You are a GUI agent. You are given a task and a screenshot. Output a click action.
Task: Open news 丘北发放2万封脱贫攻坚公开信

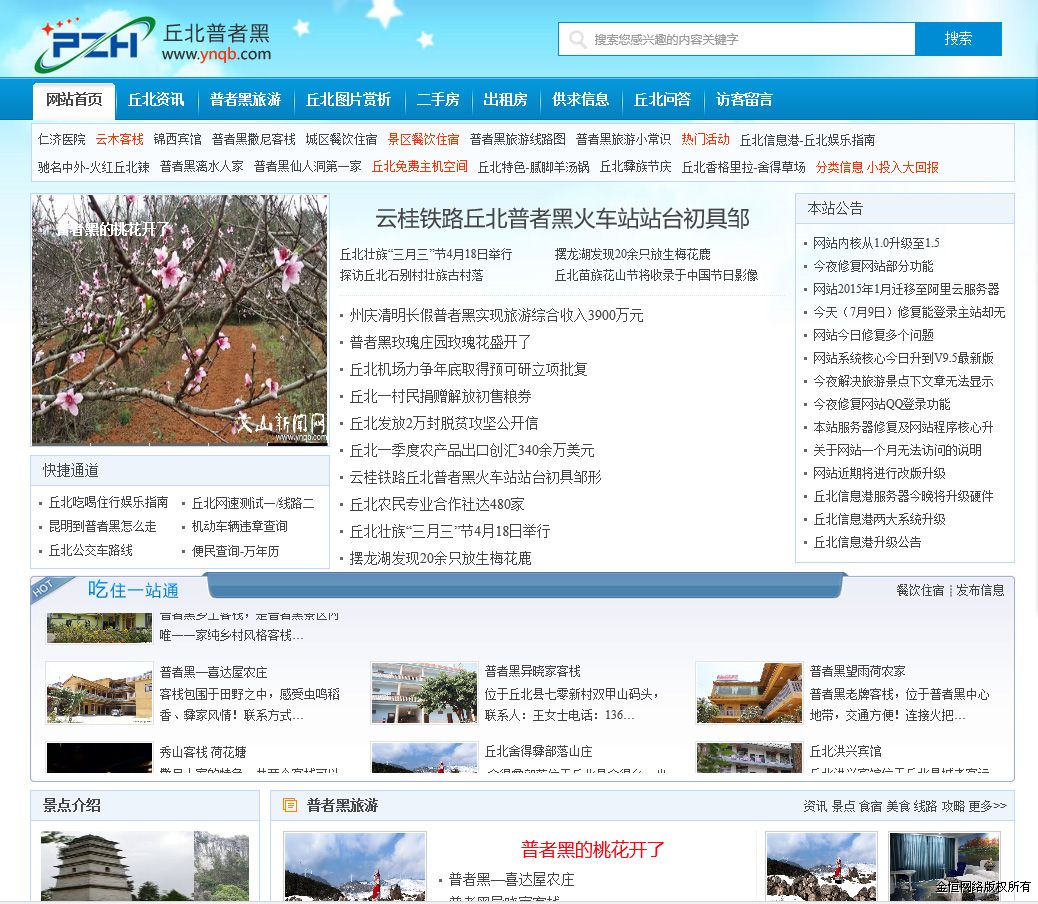[x=444, y=424]
